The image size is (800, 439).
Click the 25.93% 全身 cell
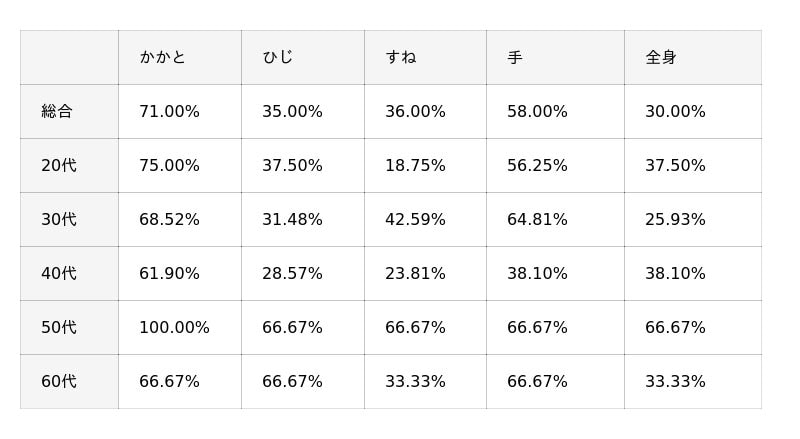tap(675, 219)
